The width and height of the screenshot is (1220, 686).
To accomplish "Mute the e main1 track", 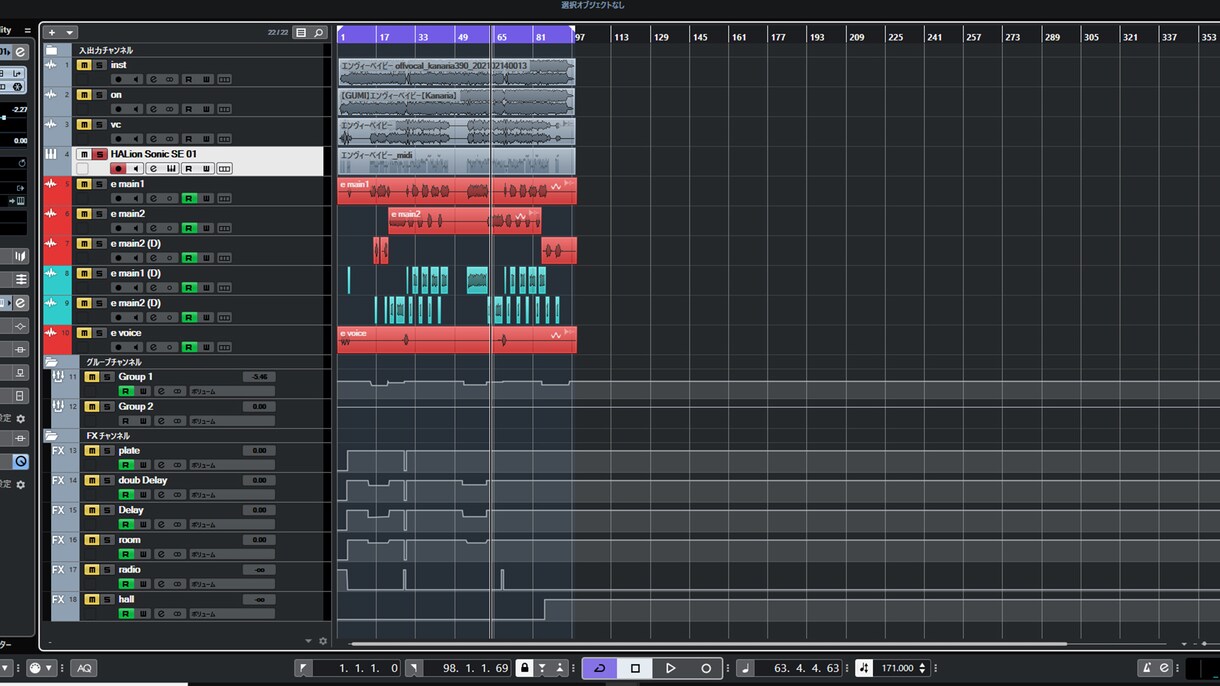I will pyautogui.click(x=85, y=184).
